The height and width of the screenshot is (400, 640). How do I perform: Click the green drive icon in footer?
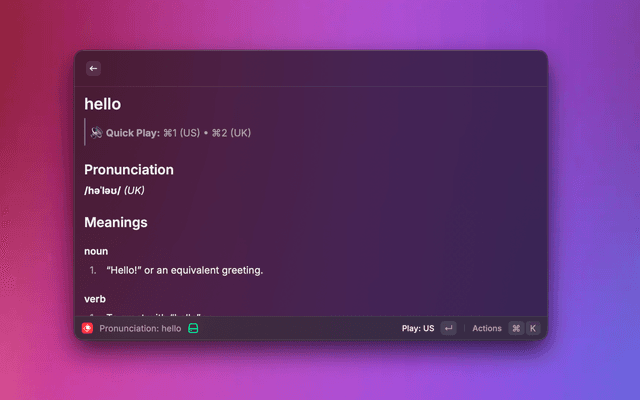pos(194,328)
